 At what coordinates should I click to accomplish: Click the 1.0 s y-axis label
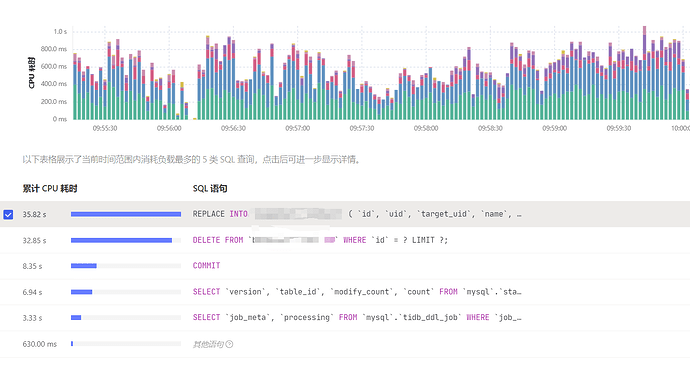click(x=60, y=32)
